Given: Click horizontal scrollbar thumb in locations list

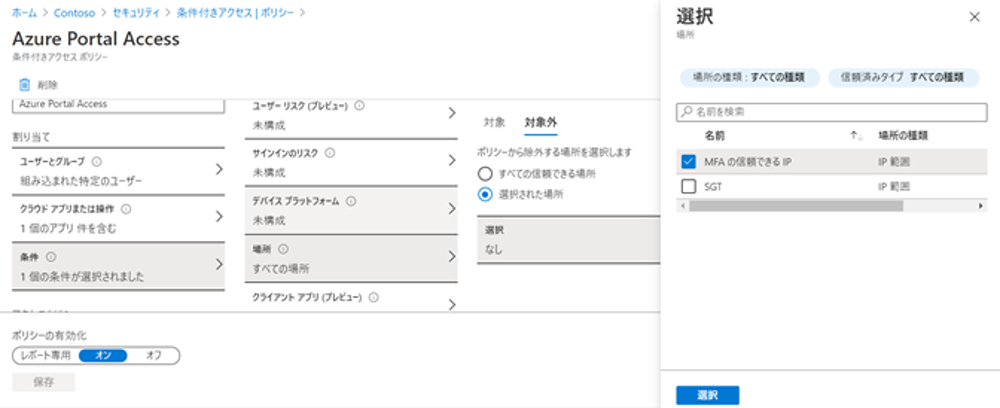Looking at the screenshot, I should [x=796, y=206].
